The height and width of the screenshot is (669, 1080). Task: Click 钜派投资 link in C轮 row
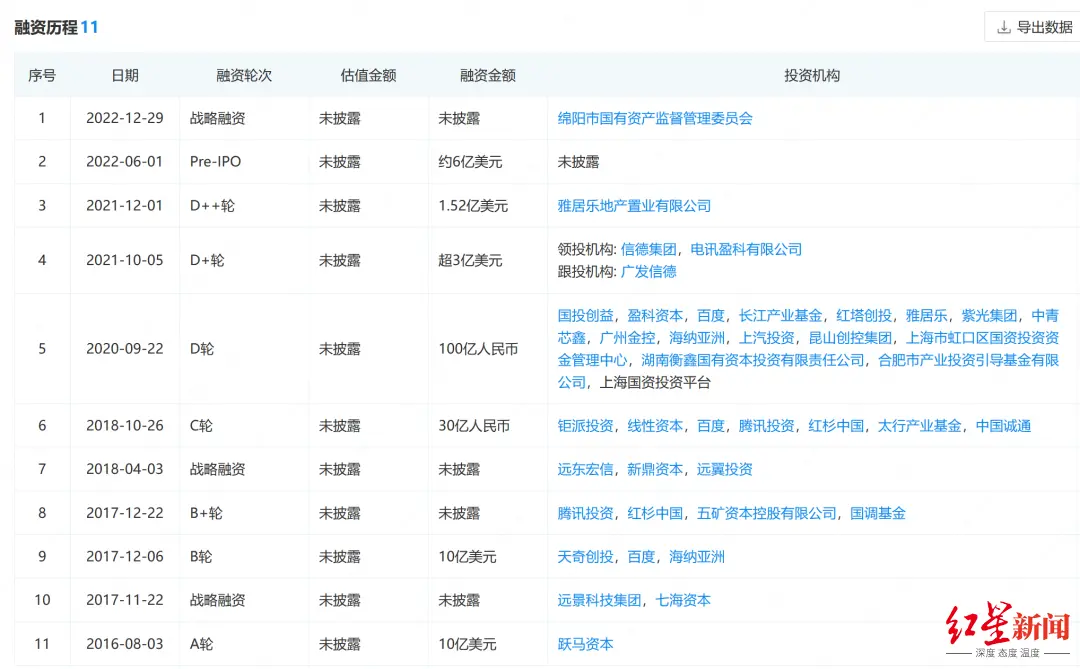coord(585,426)
